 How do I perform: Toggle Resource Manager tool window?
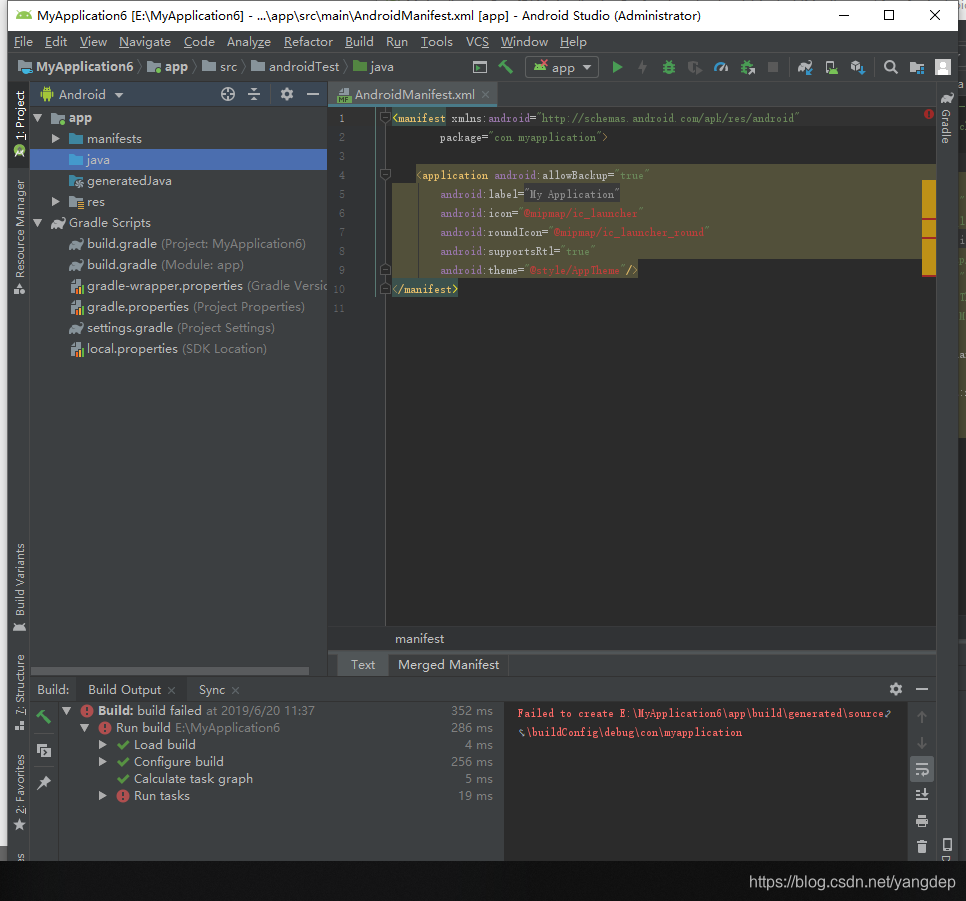[20, 237]
